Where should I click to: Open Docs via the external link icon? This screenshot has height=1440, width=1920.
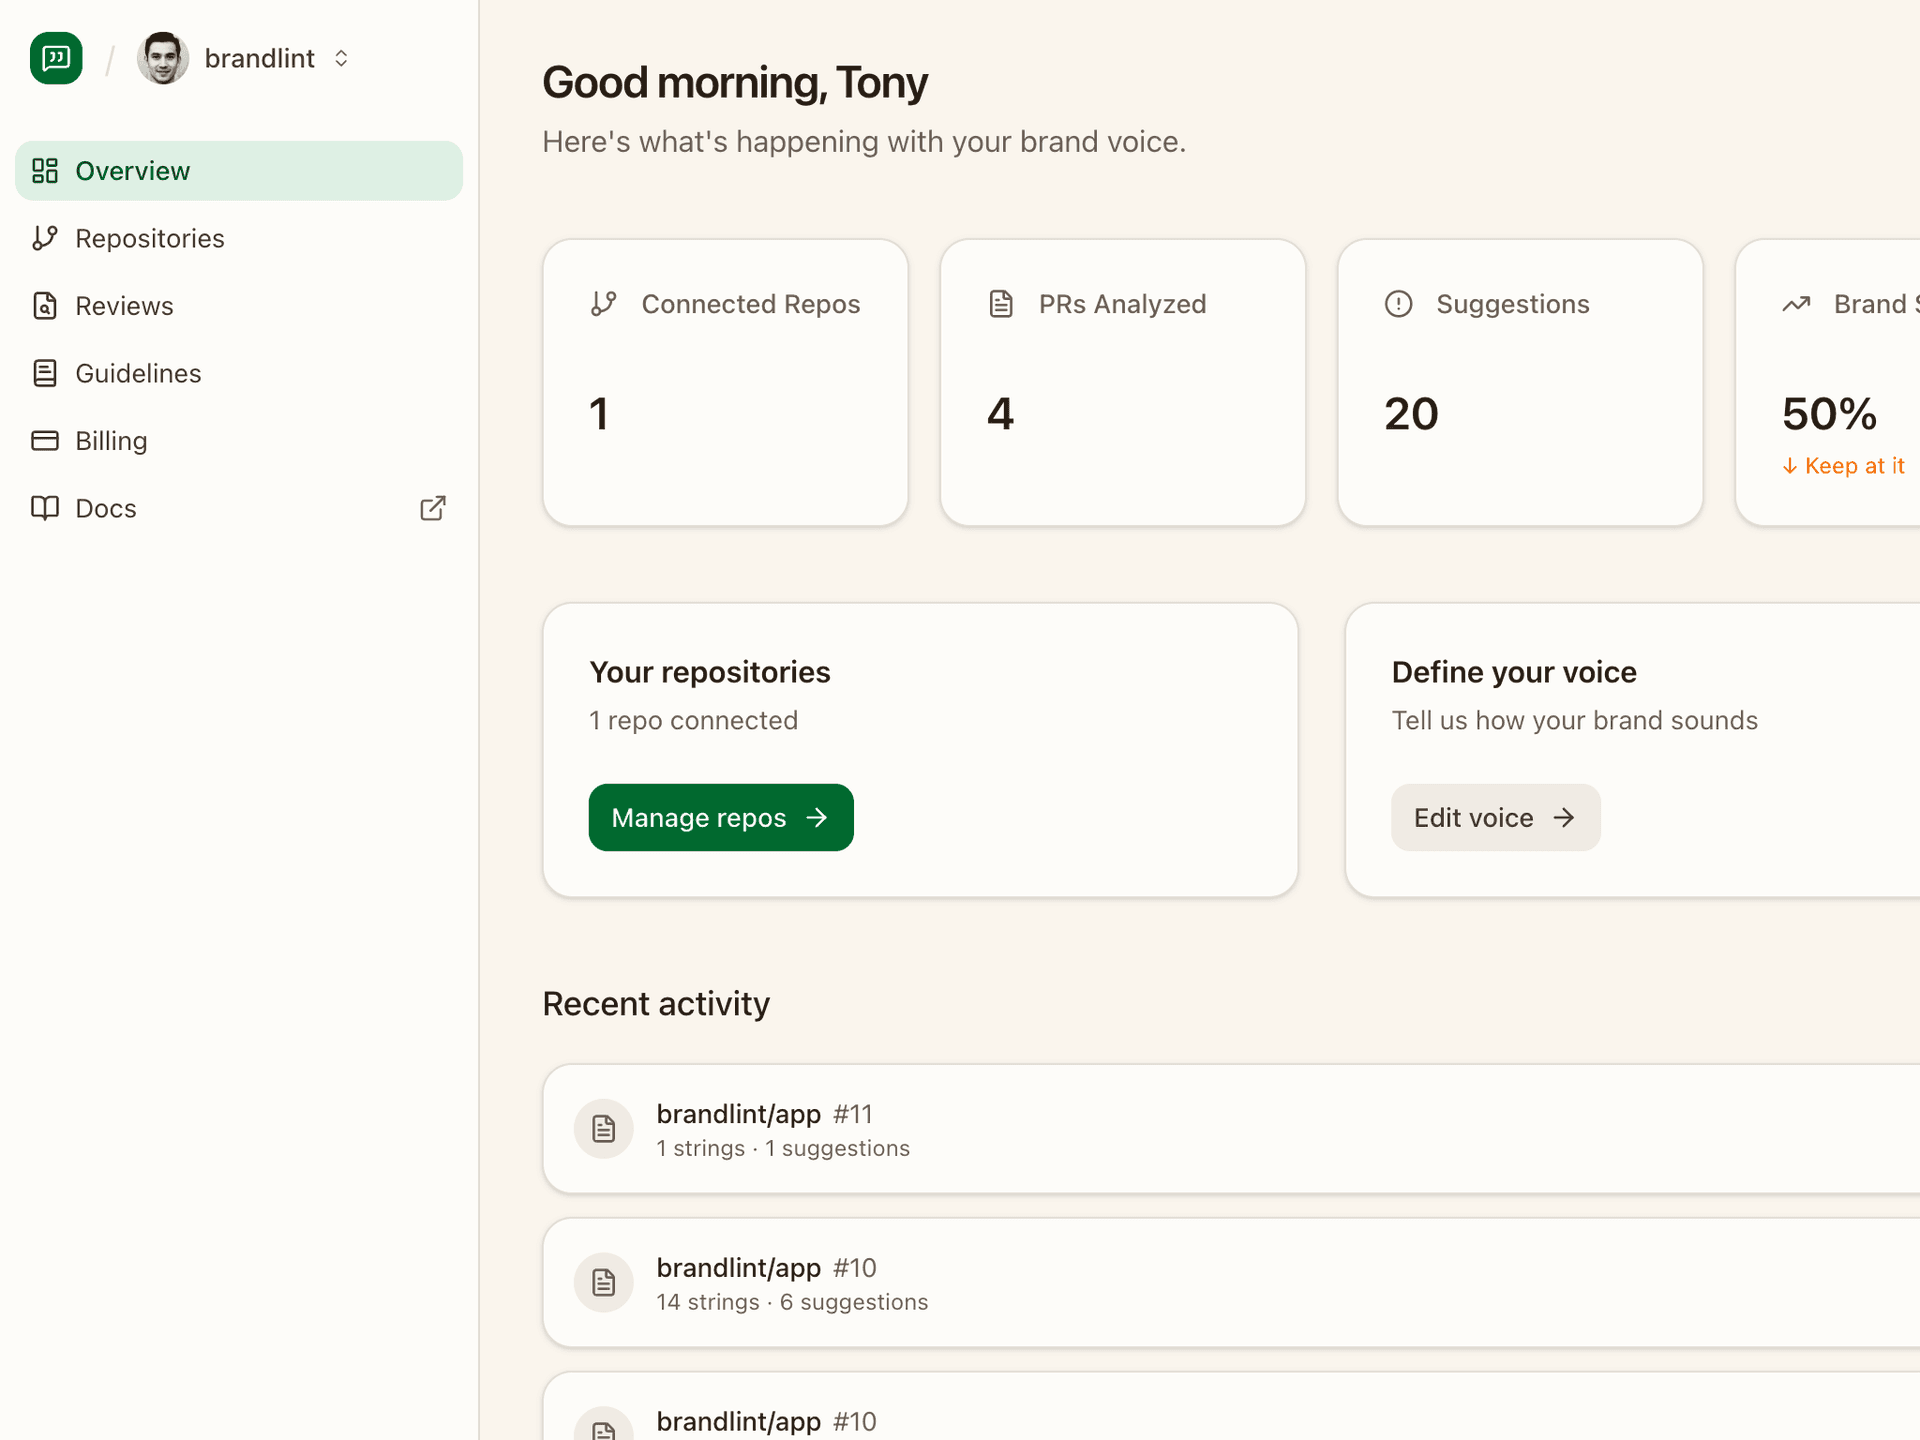click(x=432, y=508)
